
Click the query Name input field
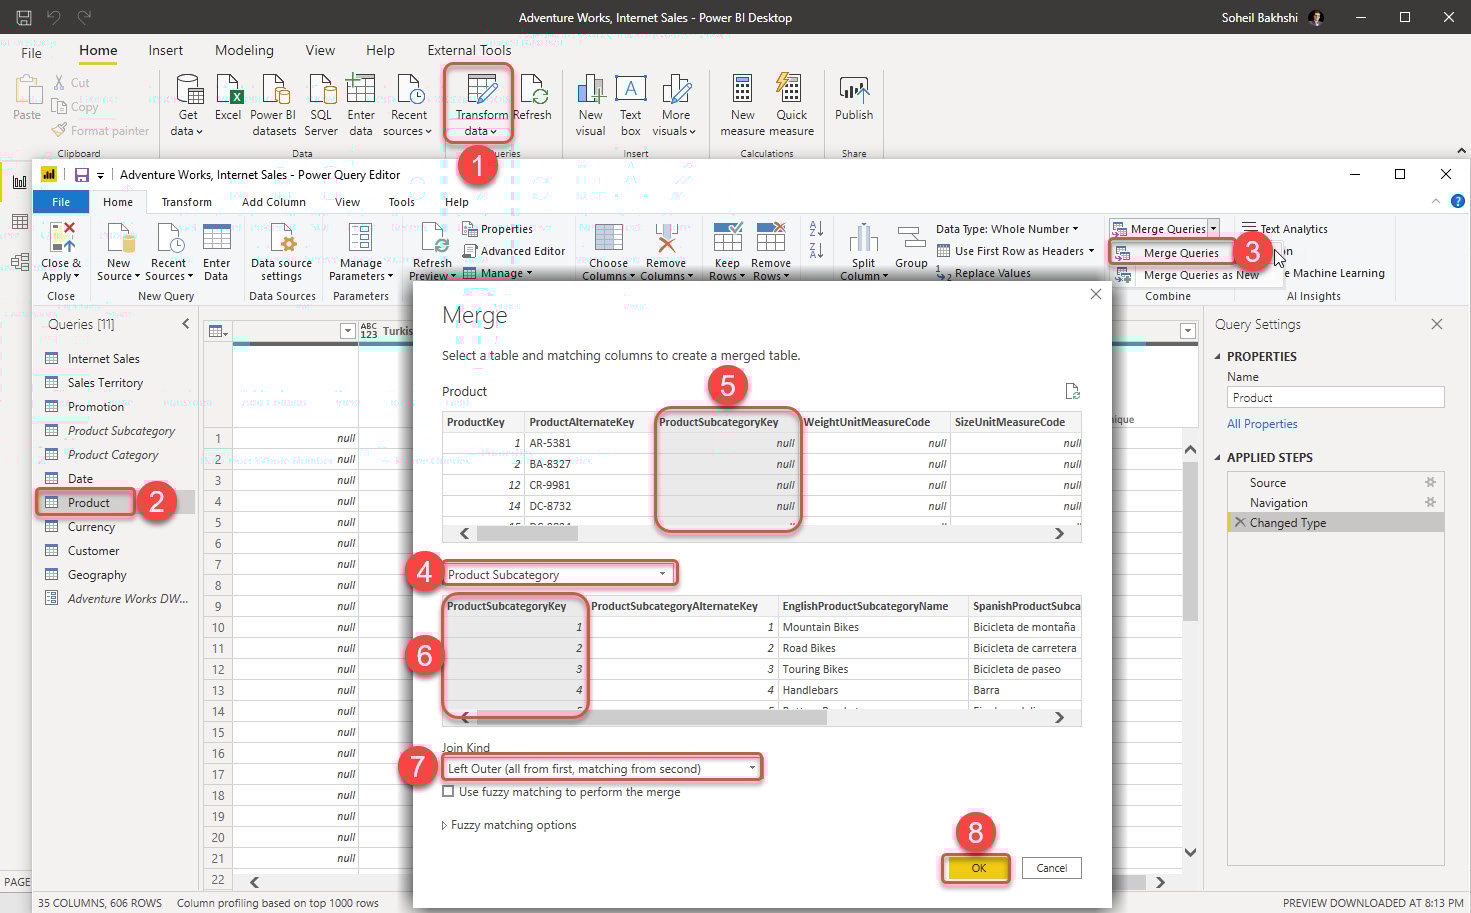(1335, 397)
